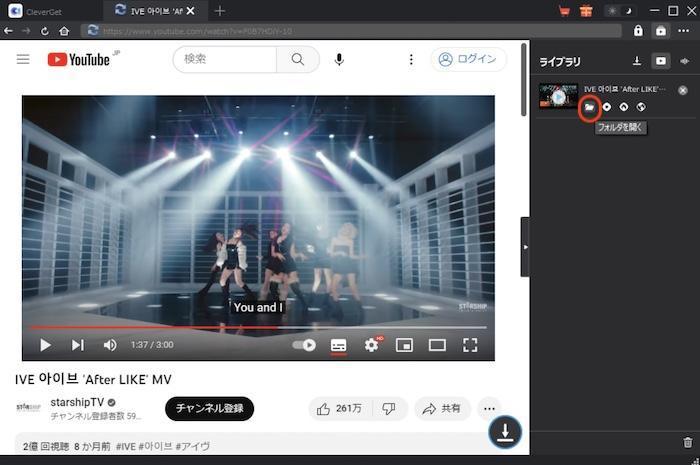Toggle subtitles in the video player
The image size is (700, 465).
338,345
